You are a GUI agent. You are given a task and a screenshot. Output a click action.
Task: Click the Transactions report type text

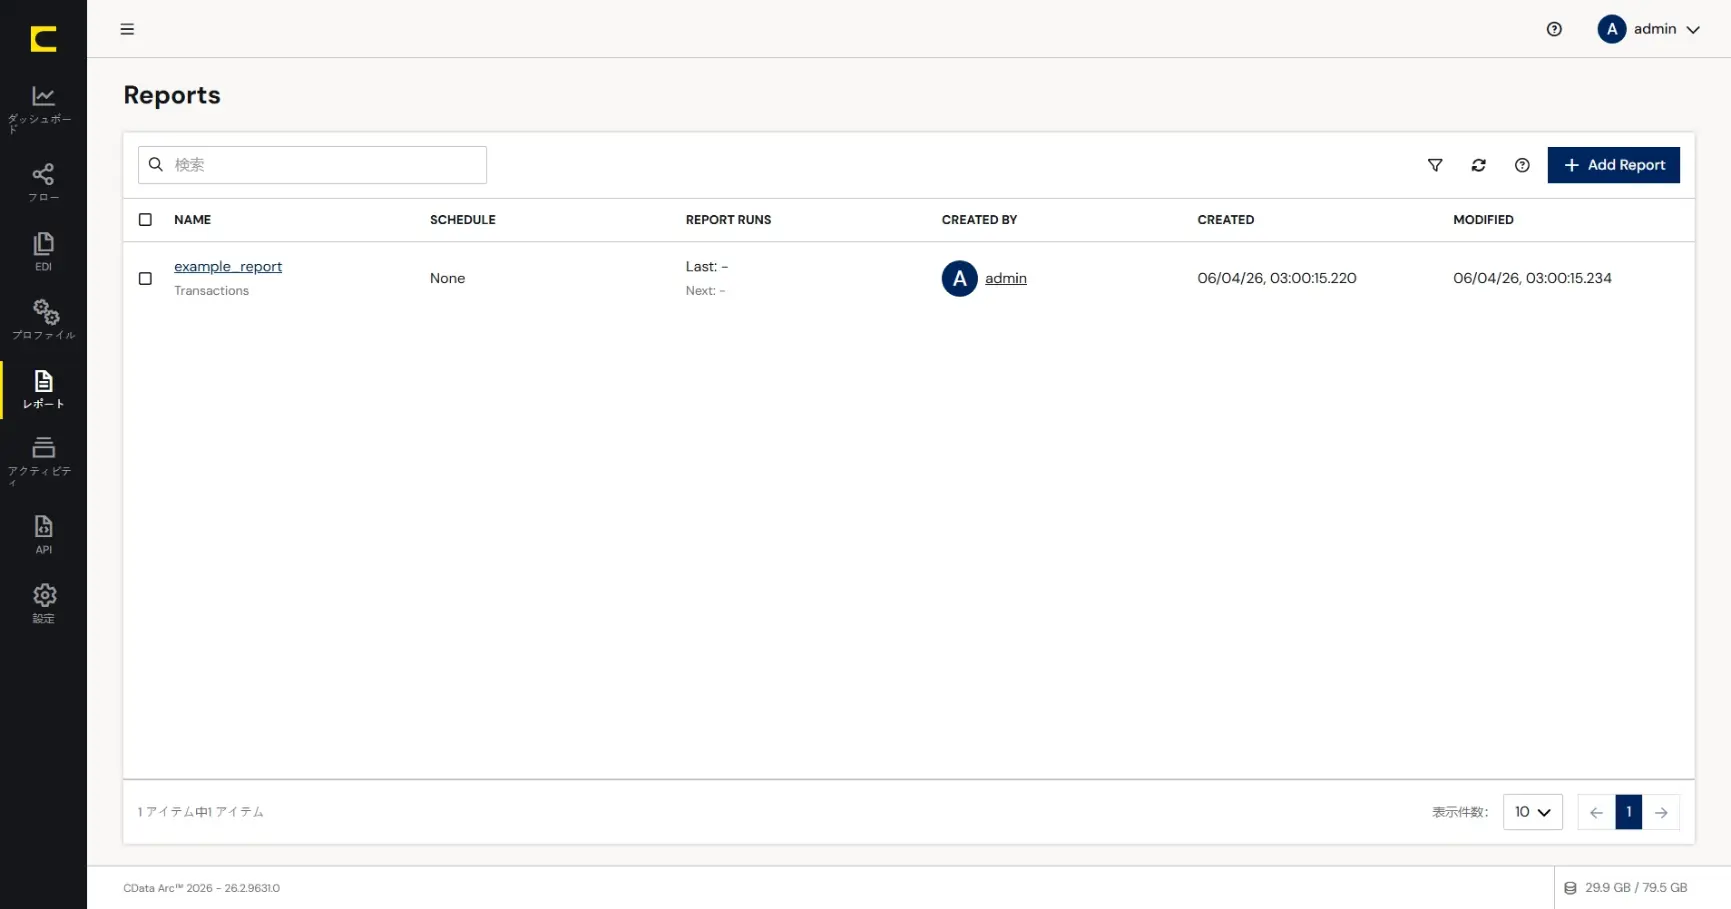(211, 291)
